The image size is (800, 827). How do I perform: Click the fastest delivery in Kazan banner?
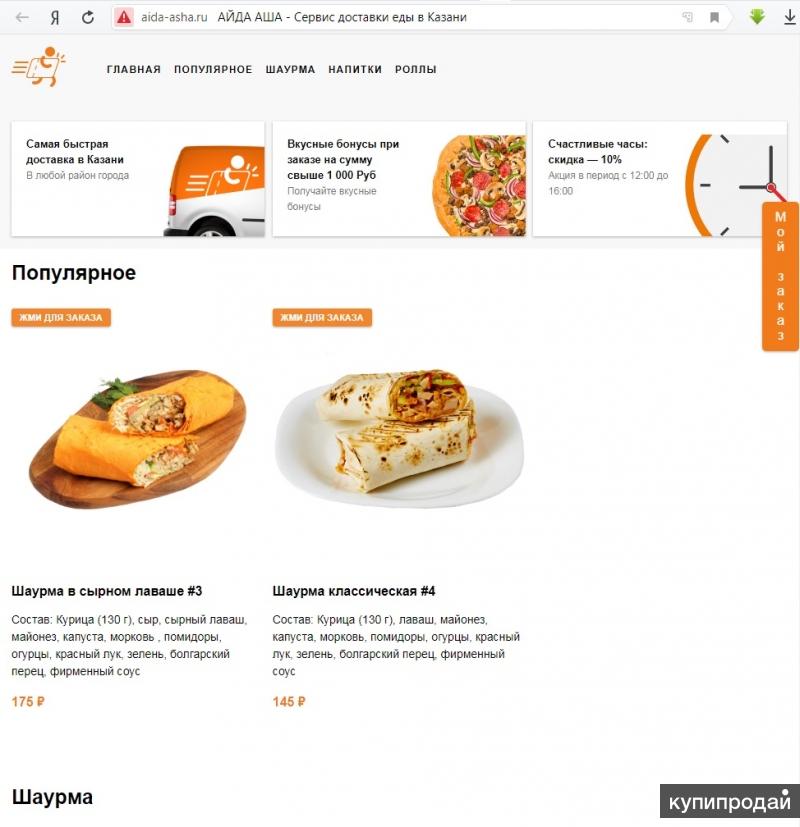[138, 179]
